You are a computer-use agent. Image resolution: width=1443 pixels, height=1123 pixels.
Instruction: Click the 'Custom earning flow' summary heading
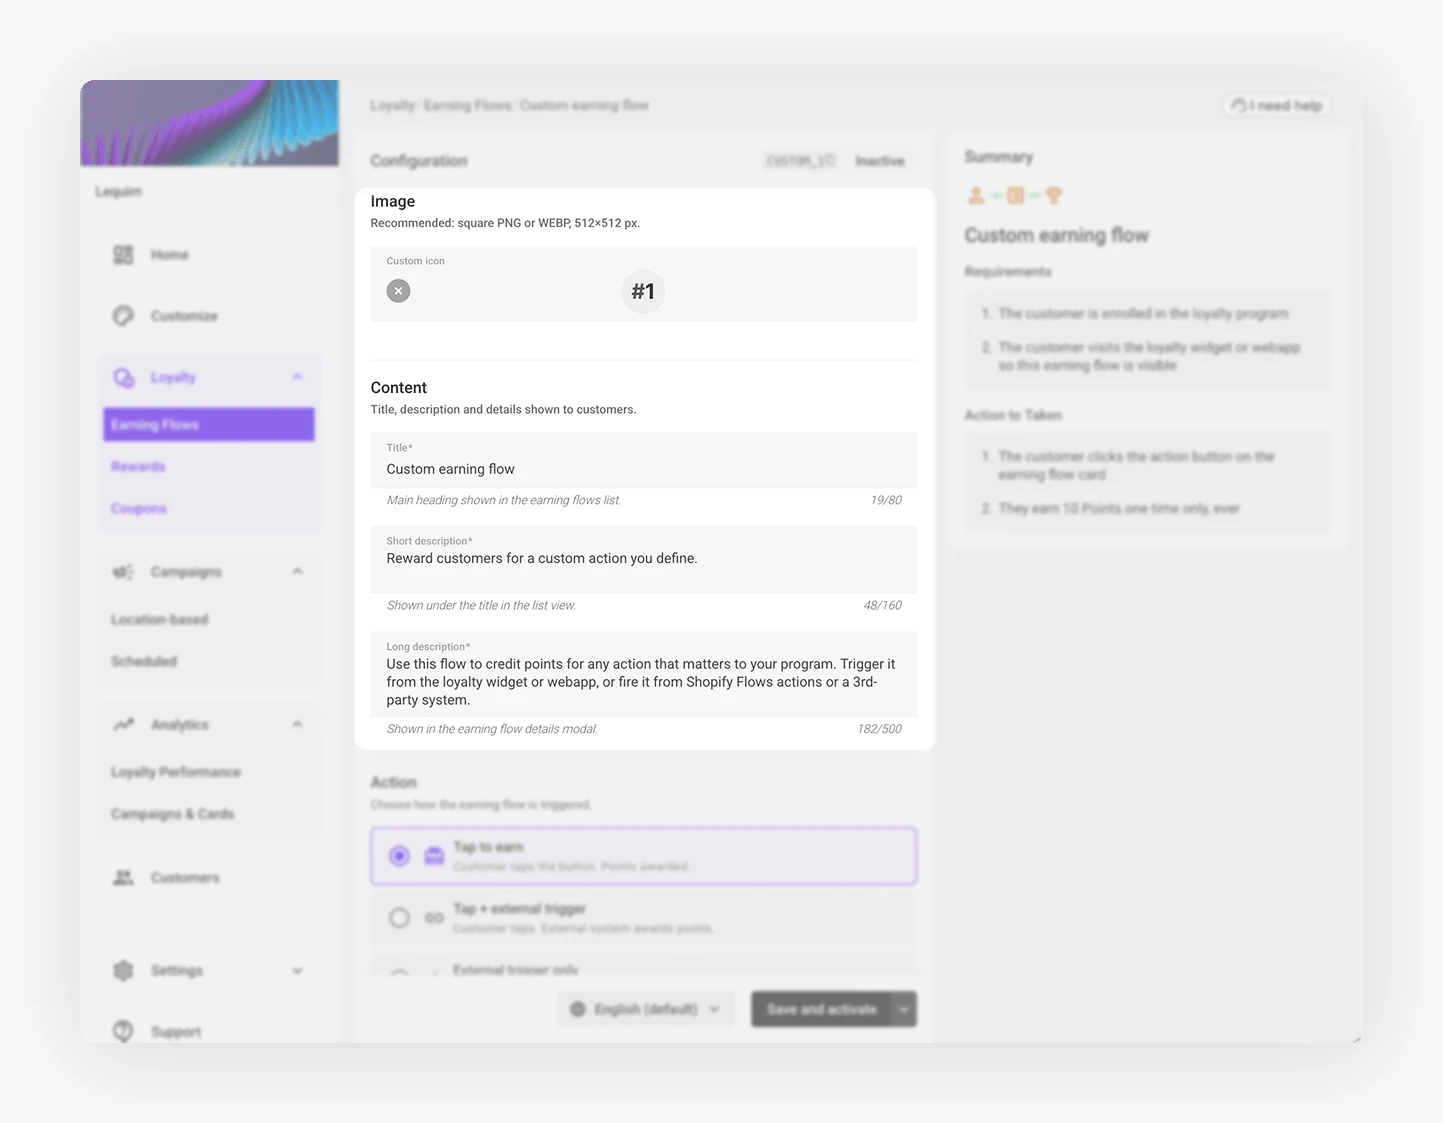[x=1056, y=235]
